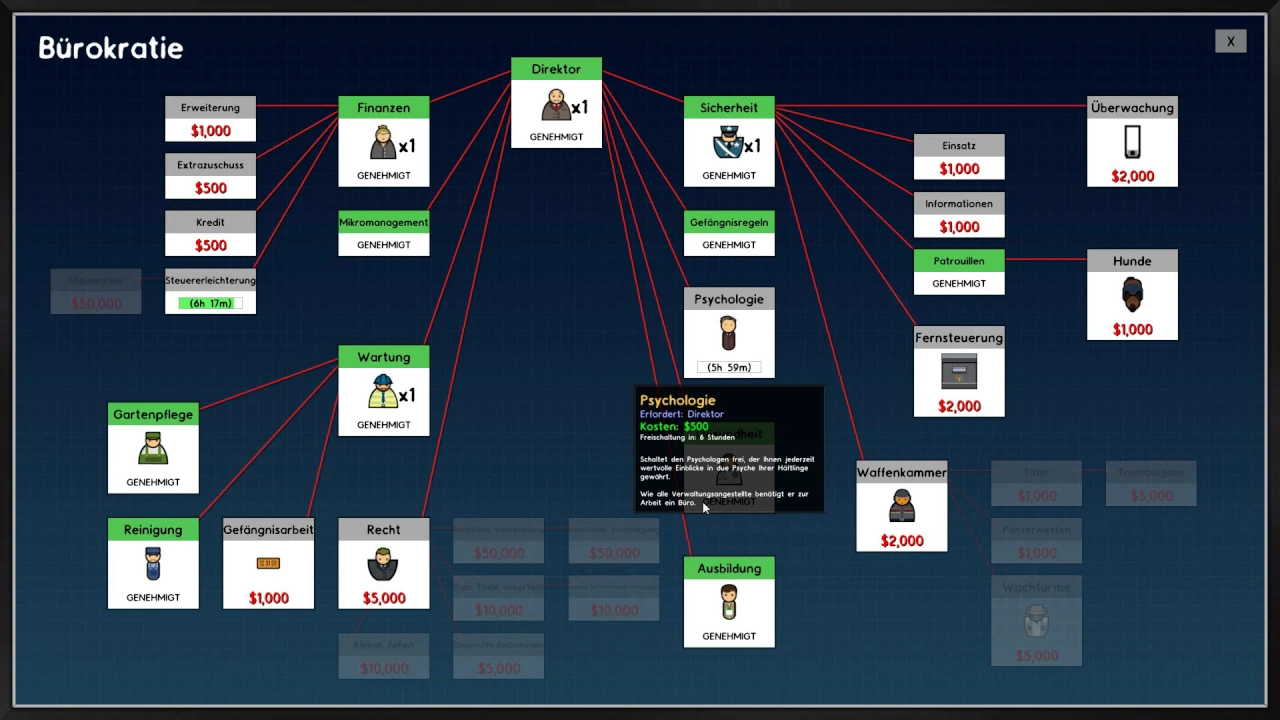1280x720 pixels.
Task: Click the locked Wachtürme $5,000 node
Action: tap(1036, 621)
